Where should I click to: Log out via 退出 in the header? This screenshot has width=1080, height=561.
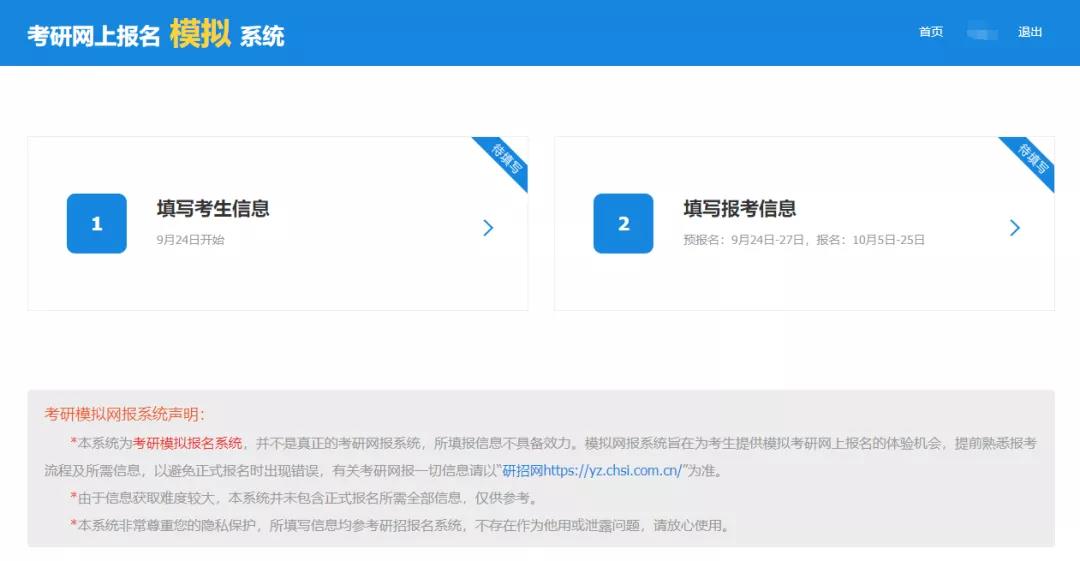click(x=1030, y=32)
